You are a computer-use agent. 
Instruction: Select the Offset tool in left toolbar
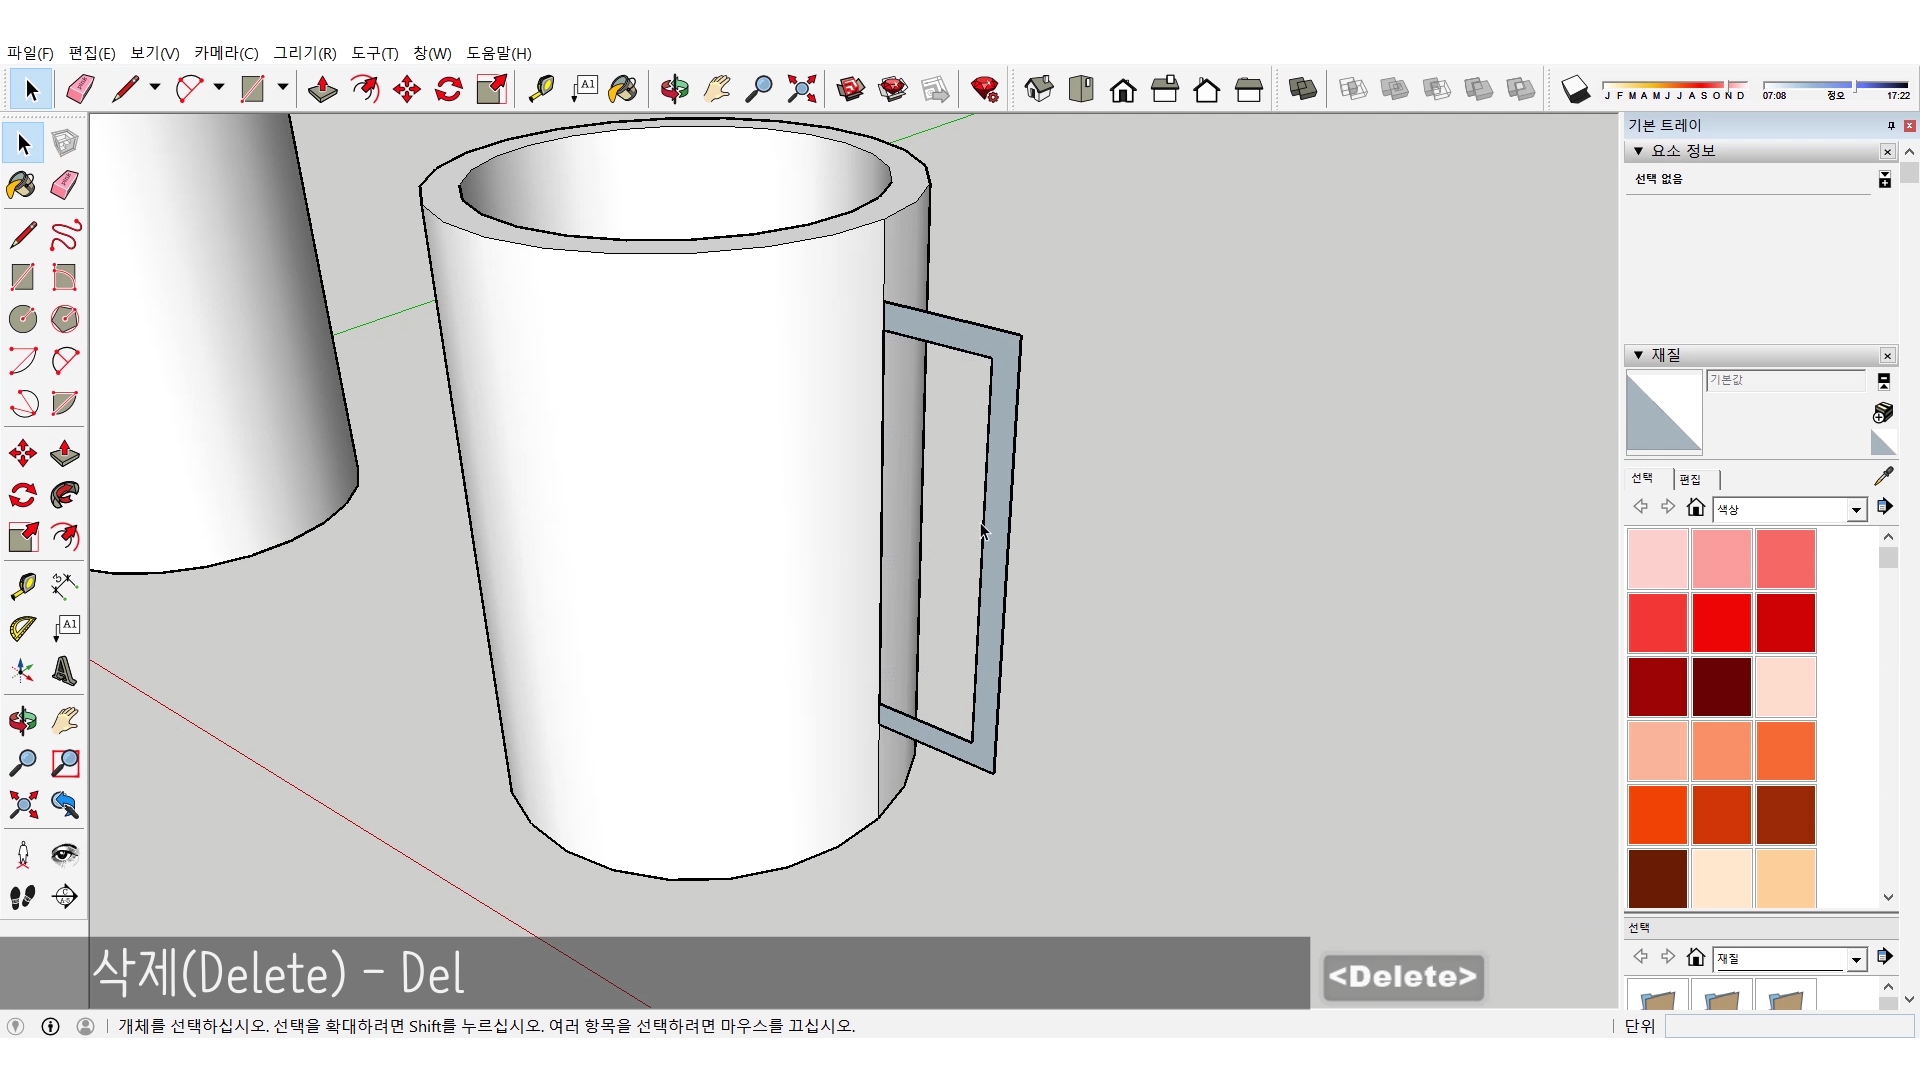[65, 537]
